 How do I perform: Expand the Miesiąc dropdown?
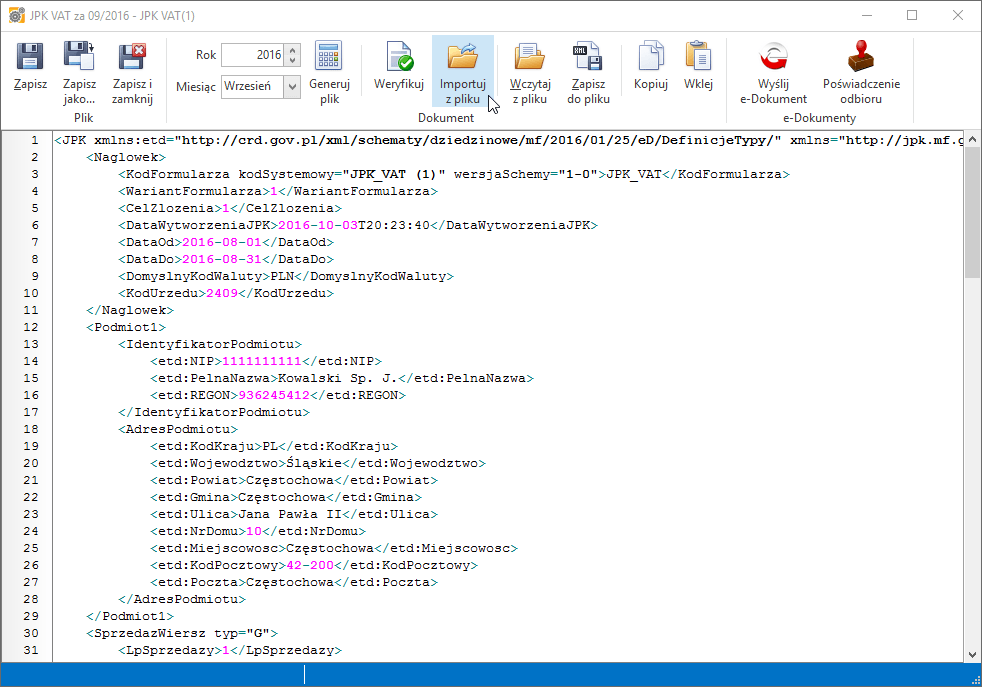coord(291,87)
